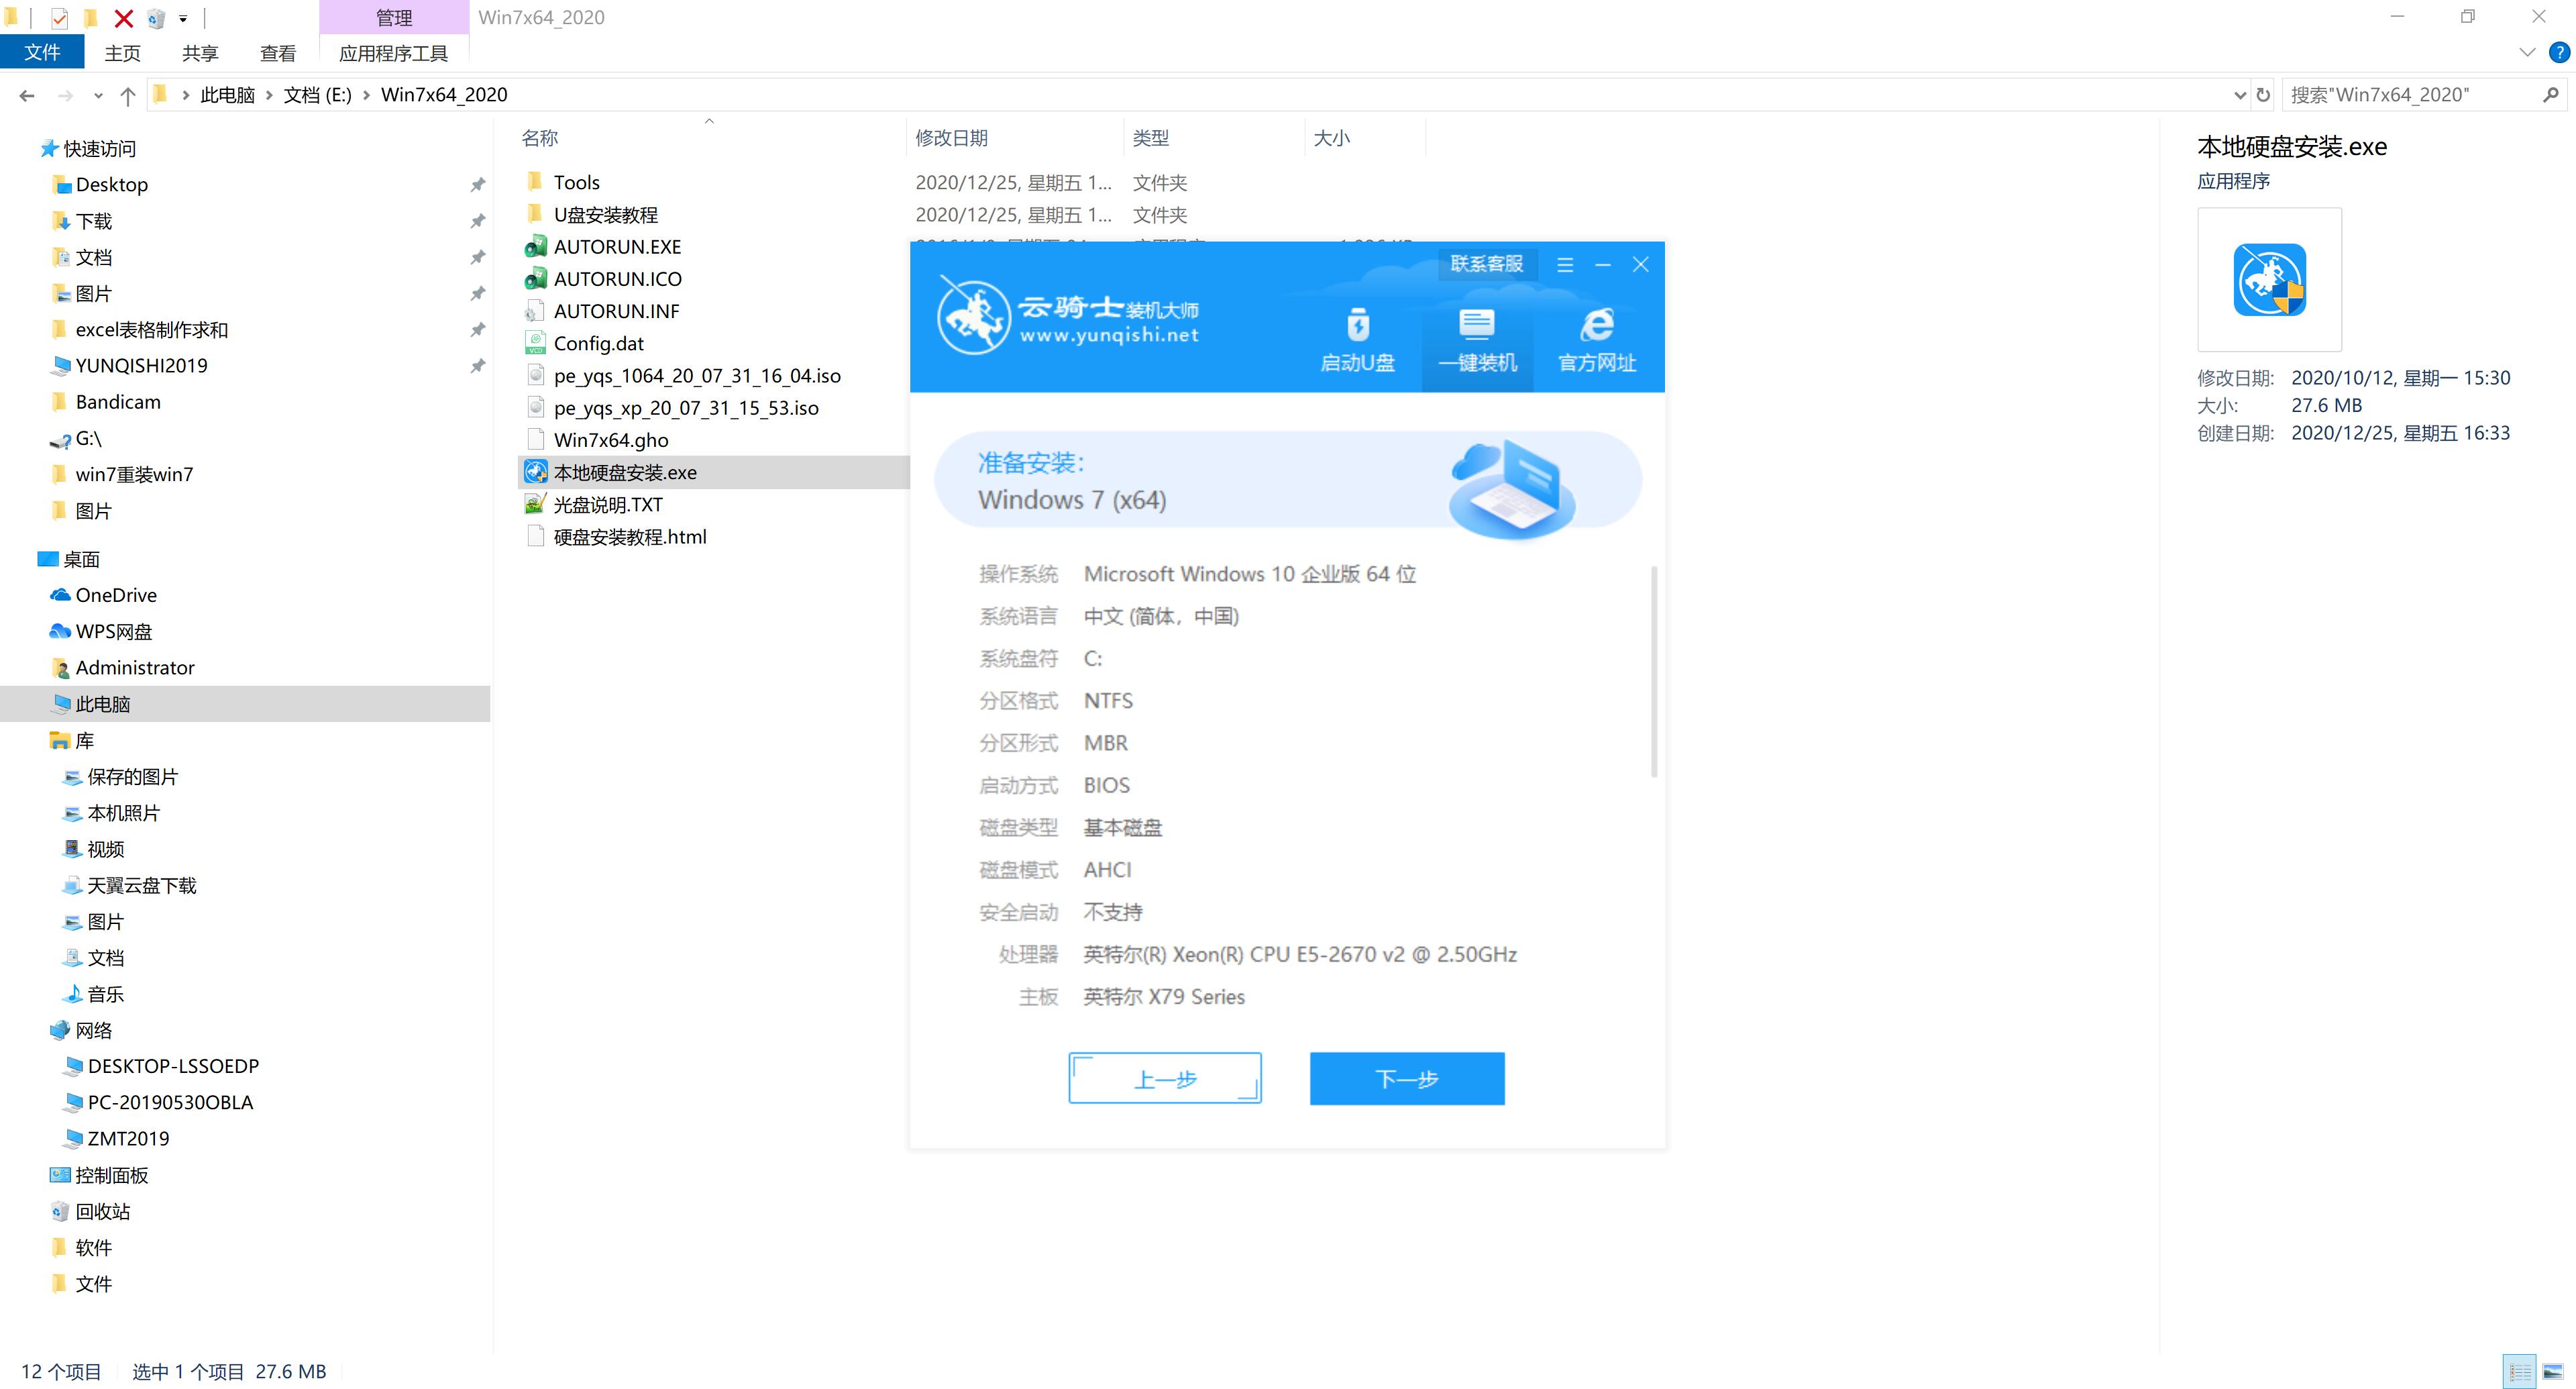Click the U盘安装教程 folder icon
The width and height of the screenshot is (2576, 1389).
point(535,214)
